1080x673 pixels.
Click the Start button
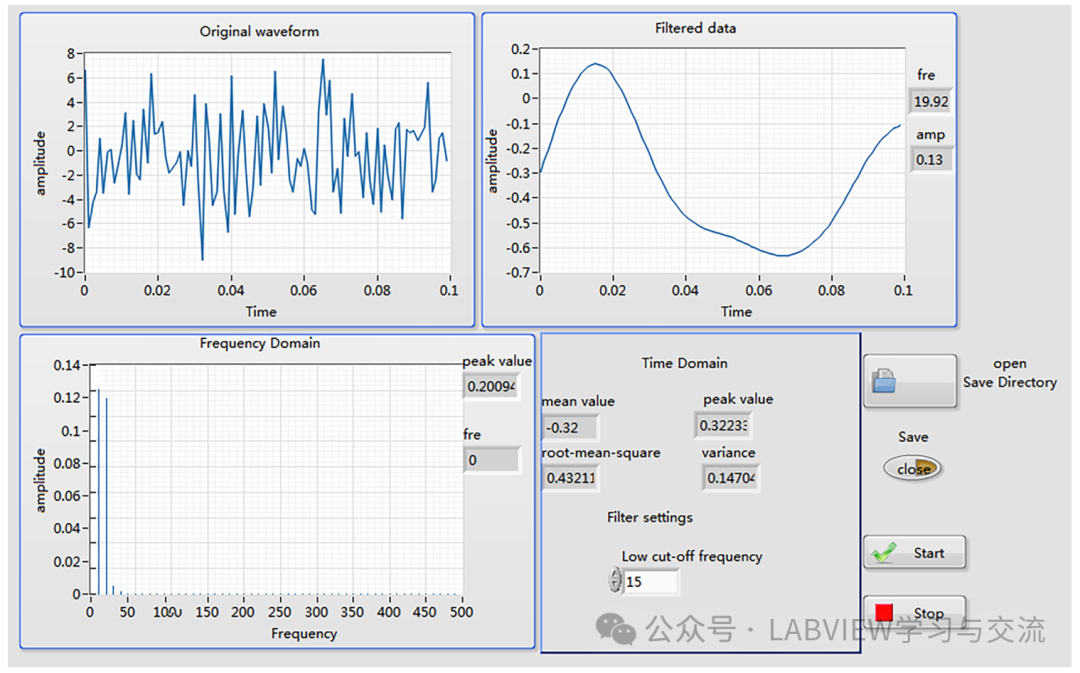pos(915,552)
